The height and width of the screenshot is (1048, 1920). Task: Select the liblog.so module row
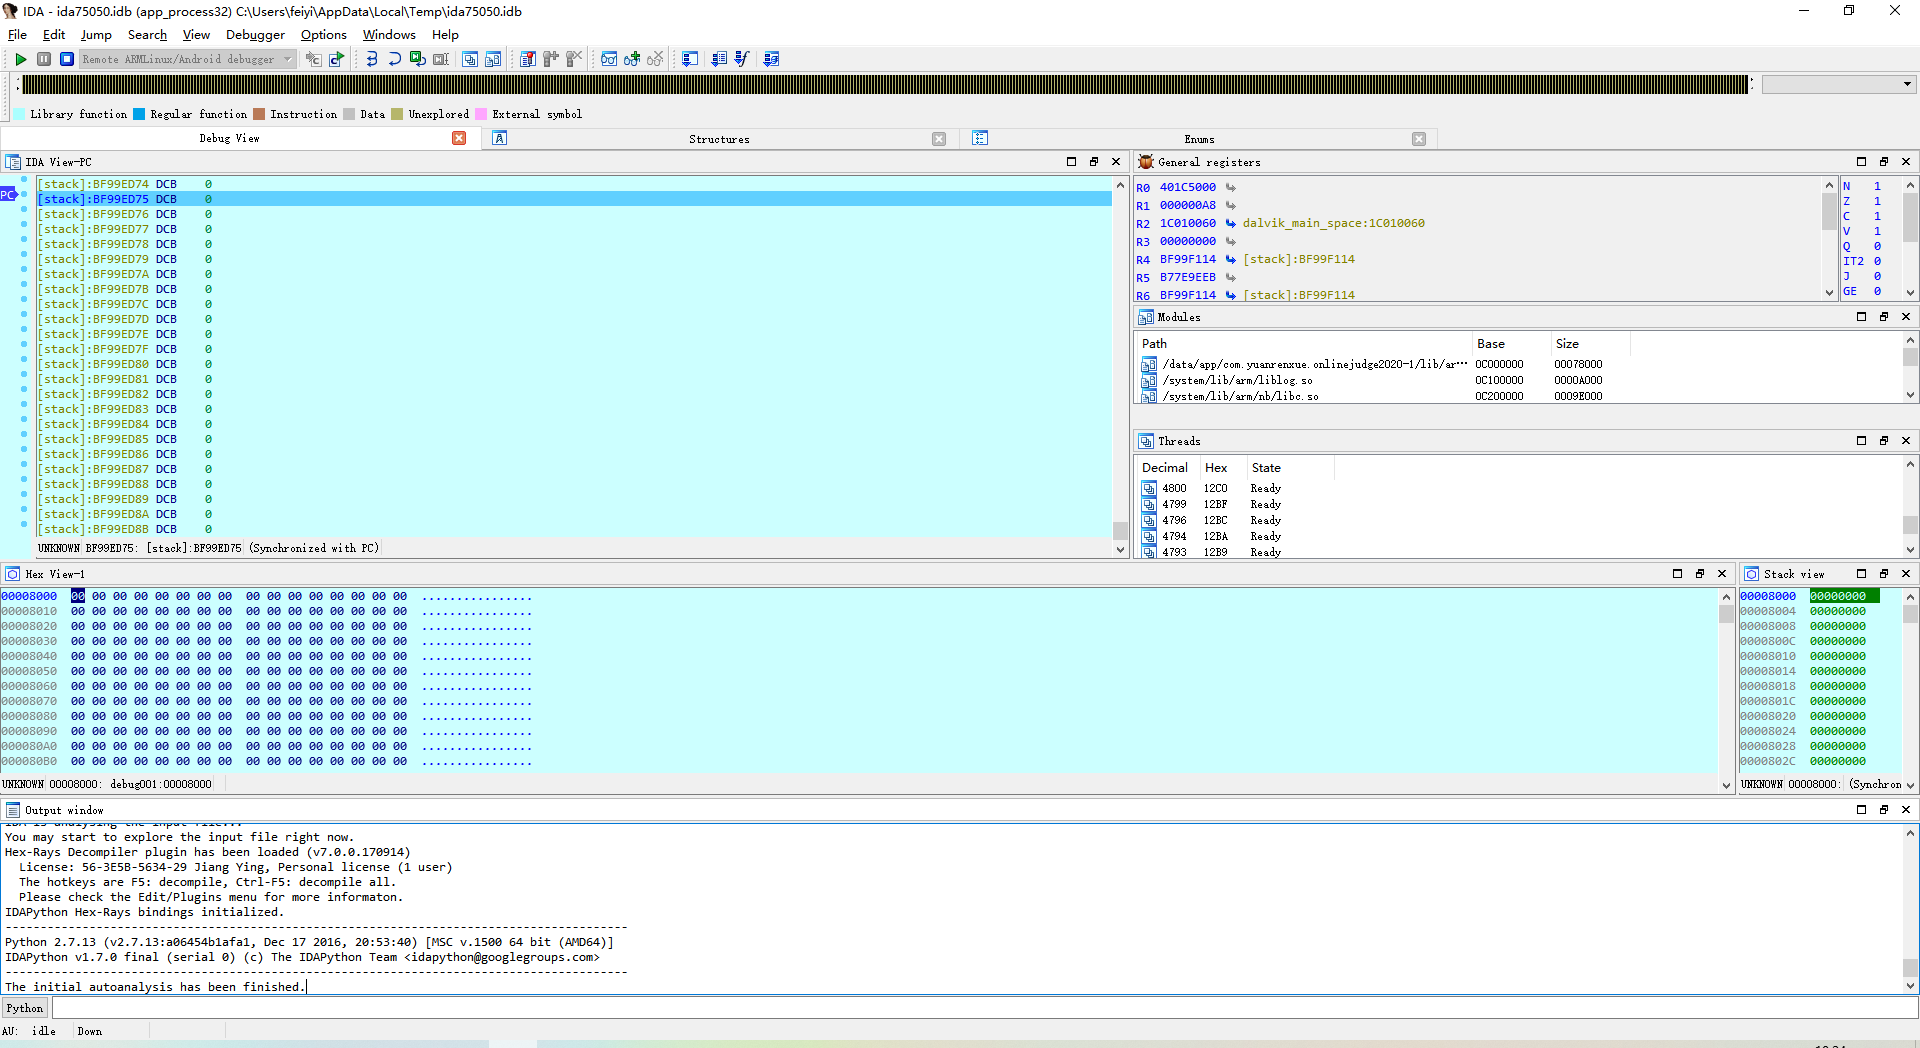1520,380
